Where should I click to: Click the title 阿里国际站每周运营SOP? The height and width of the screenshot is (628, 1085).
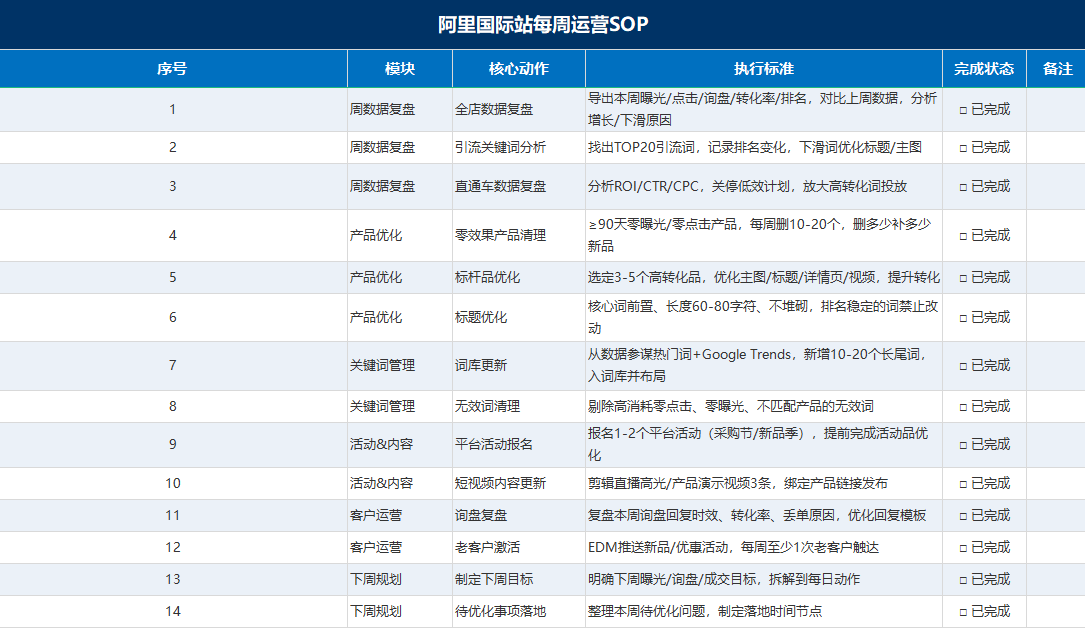542,24
